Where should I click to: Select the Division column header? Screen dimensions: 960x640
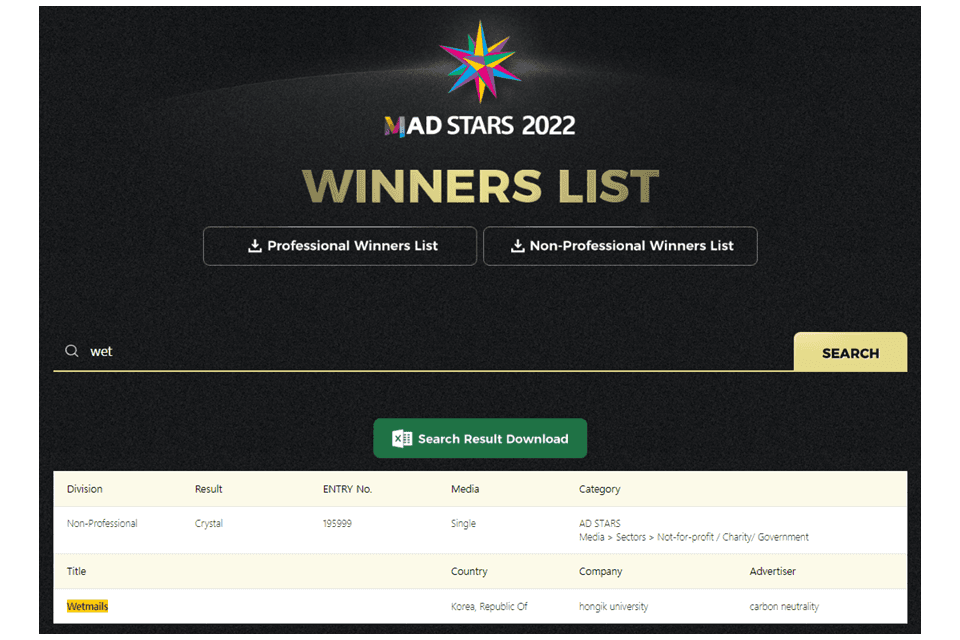tap(84, 489)
